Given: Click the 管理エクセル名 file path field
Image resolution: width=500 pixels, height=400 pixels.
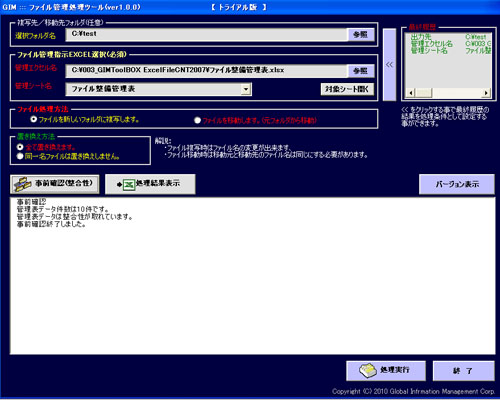Looking at the screenshot, I should tap(206, 71).
